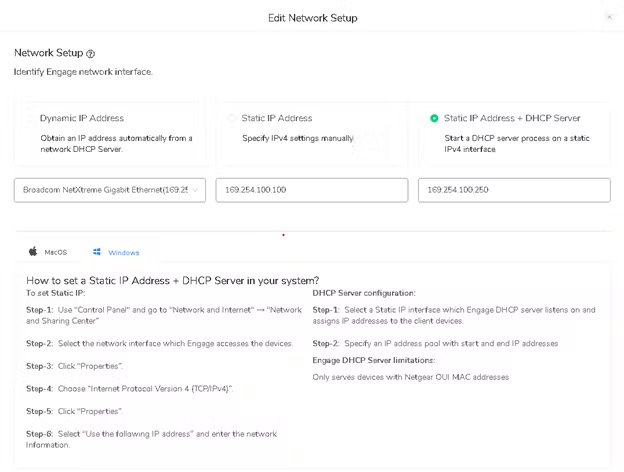
Task: Click the 169.254.100.100 start IP field
Action: click(x=312, y=190)
